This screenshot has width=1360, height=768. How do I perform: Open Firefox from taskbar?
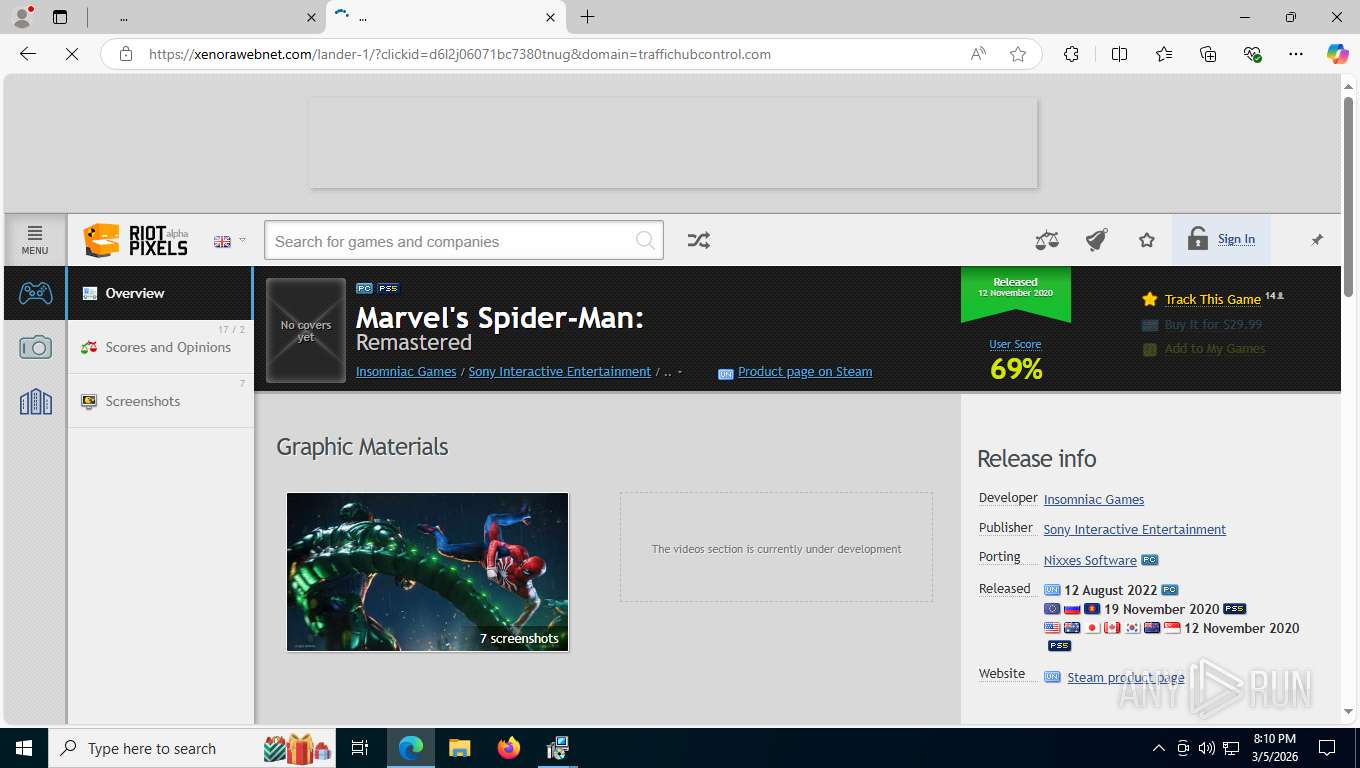(509, 748)
